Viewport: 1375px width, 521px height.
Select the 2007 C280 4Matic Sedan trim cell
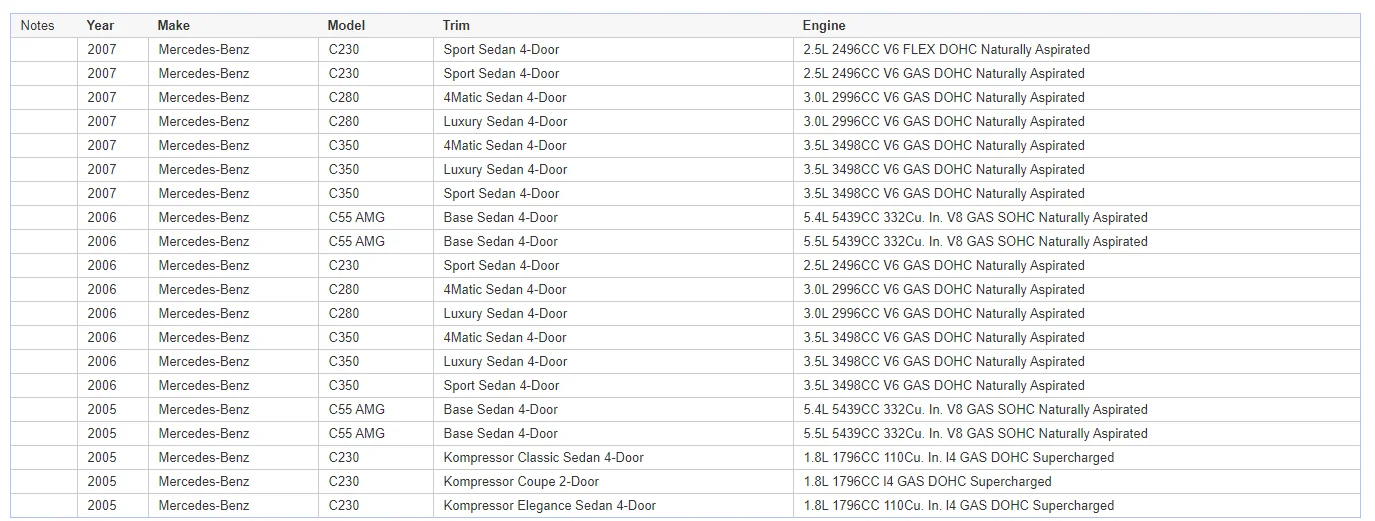(x=614, y=97)
